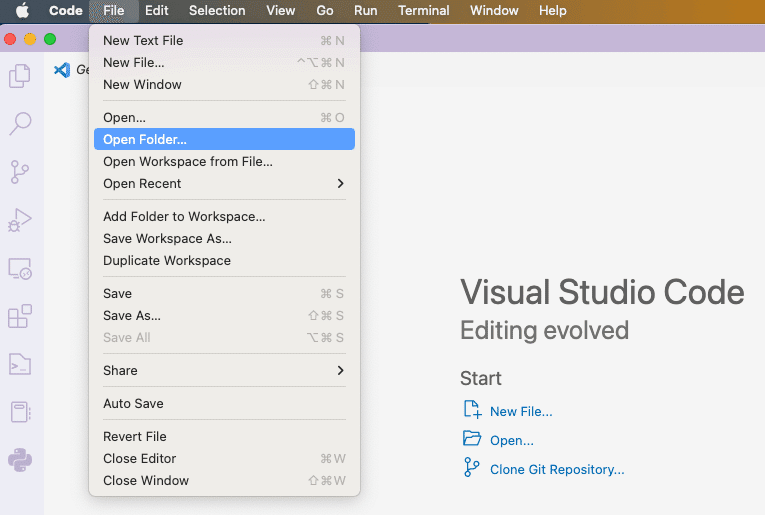
Task: Click the red close window button
Action: (10, 39)
